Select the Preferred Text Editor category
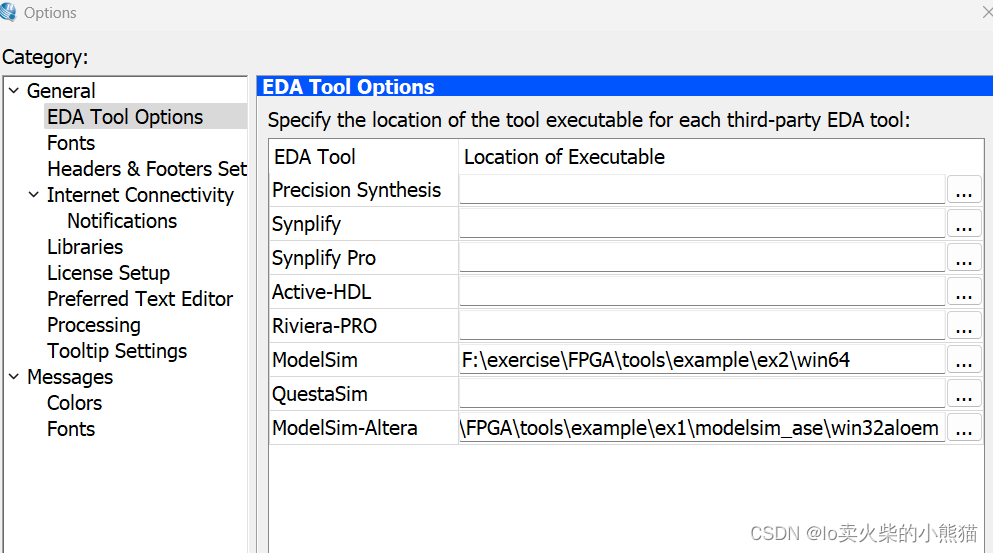Viewport: 993px width, 553px height. (139, 299)
